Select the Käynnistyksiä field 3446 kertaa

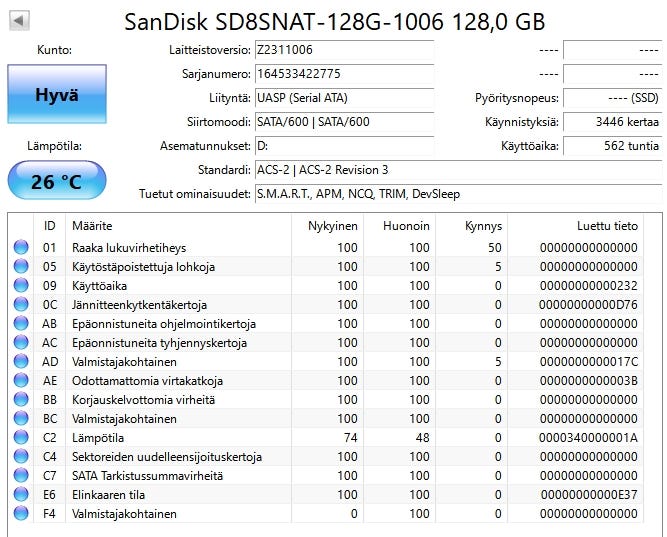click(x=613, y=122)
